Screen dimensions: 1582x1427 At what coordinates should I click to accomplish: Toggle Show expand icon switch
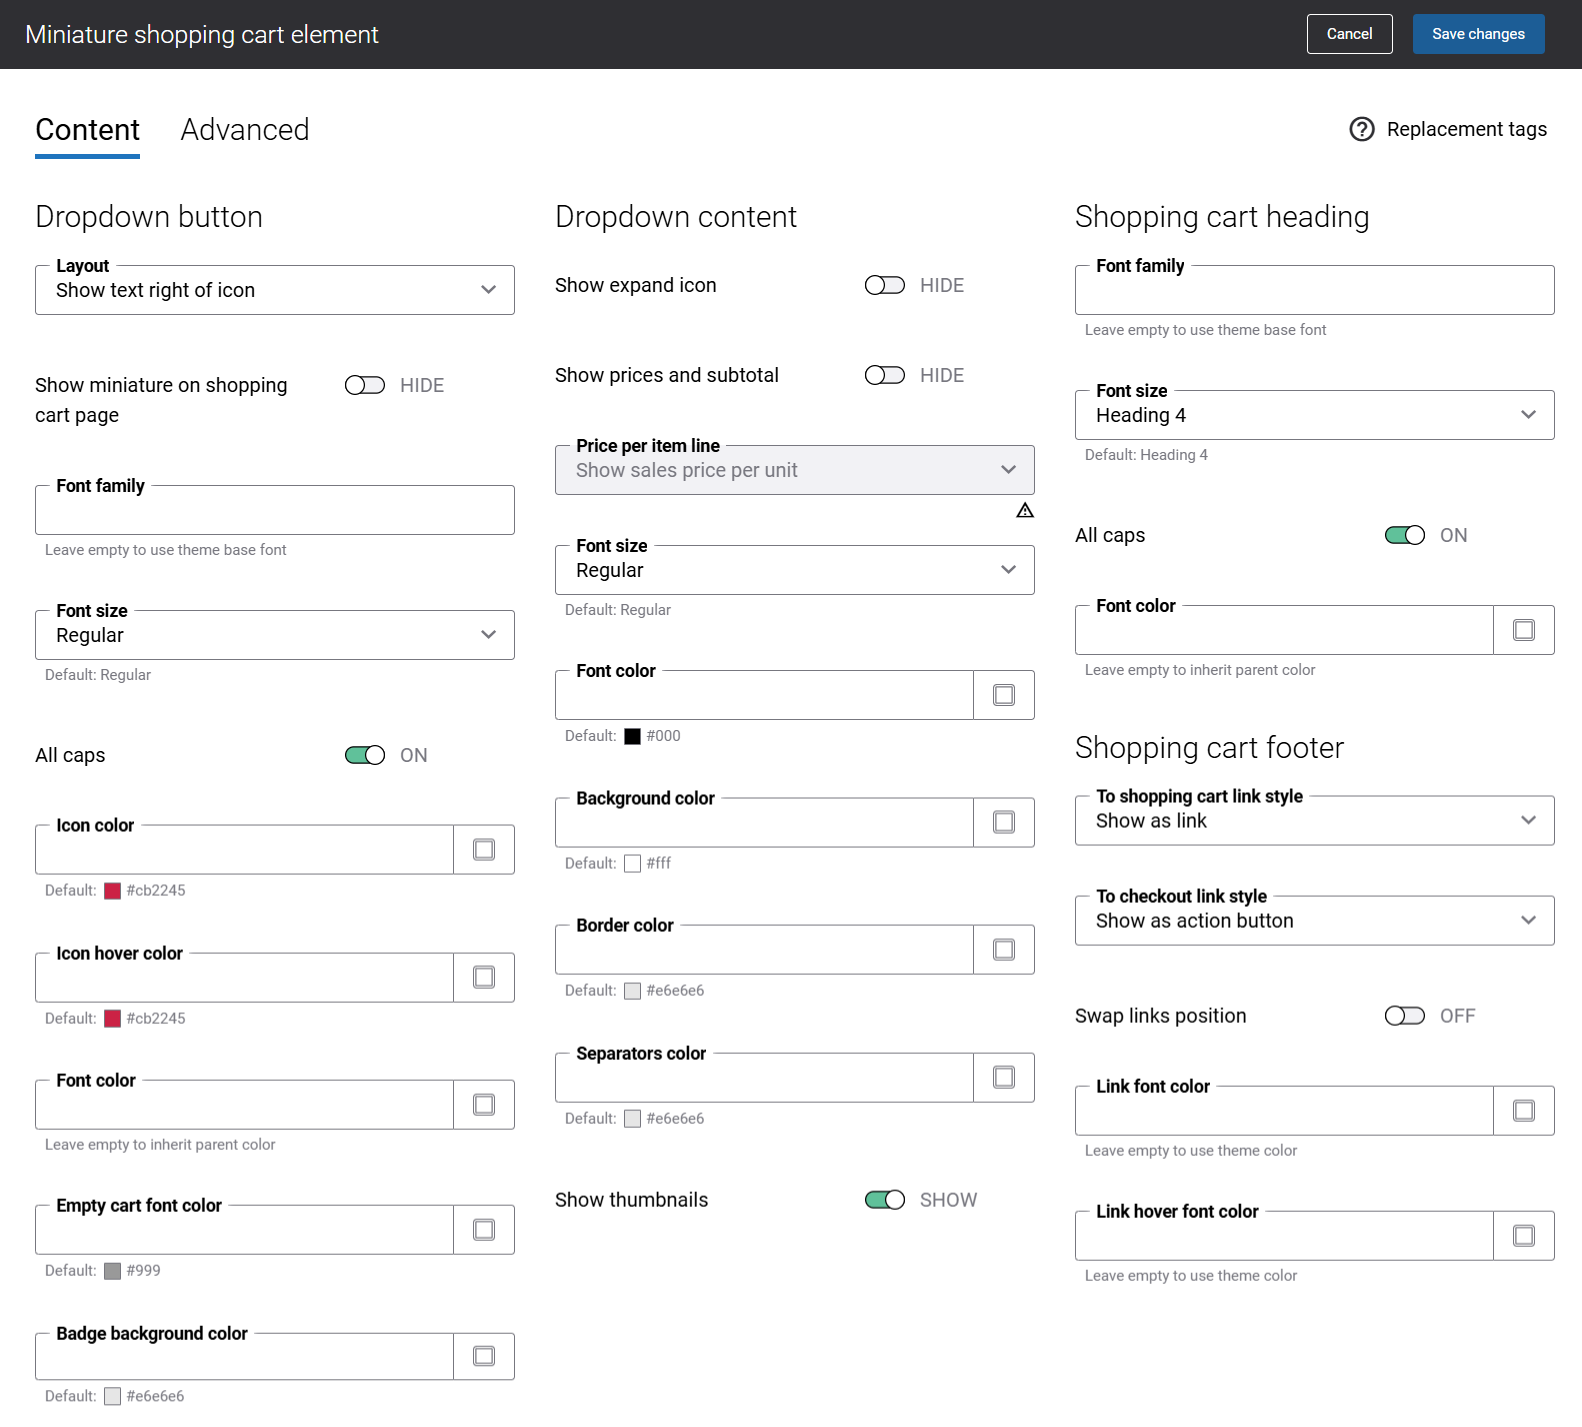(885, 286)
